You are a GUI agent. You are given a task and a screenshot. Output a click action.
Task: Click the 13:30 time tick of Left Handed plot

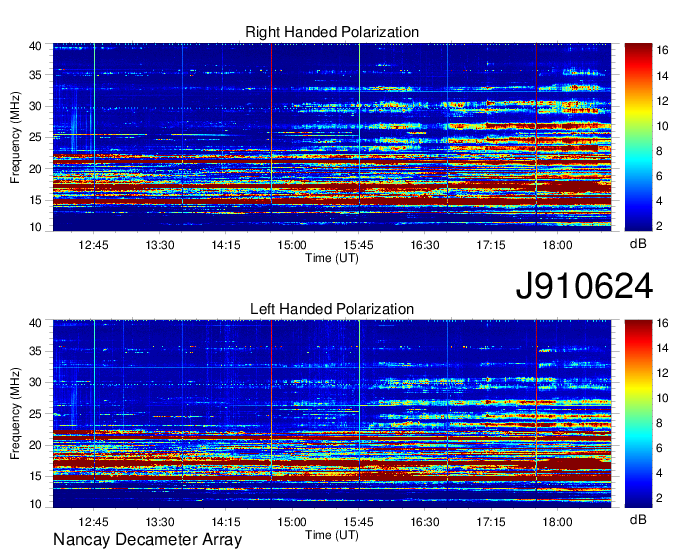160,522
